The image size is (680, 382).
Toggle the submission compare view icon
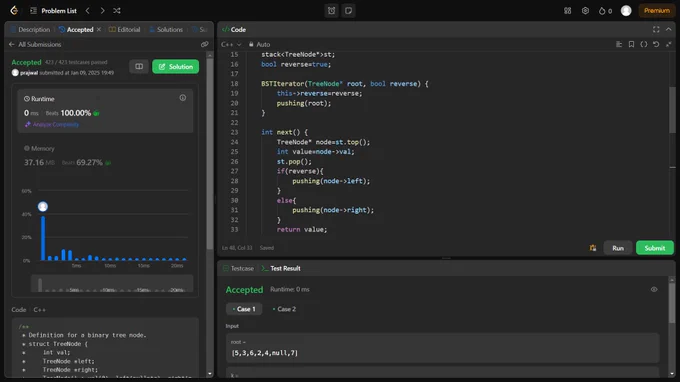(139, 66)
